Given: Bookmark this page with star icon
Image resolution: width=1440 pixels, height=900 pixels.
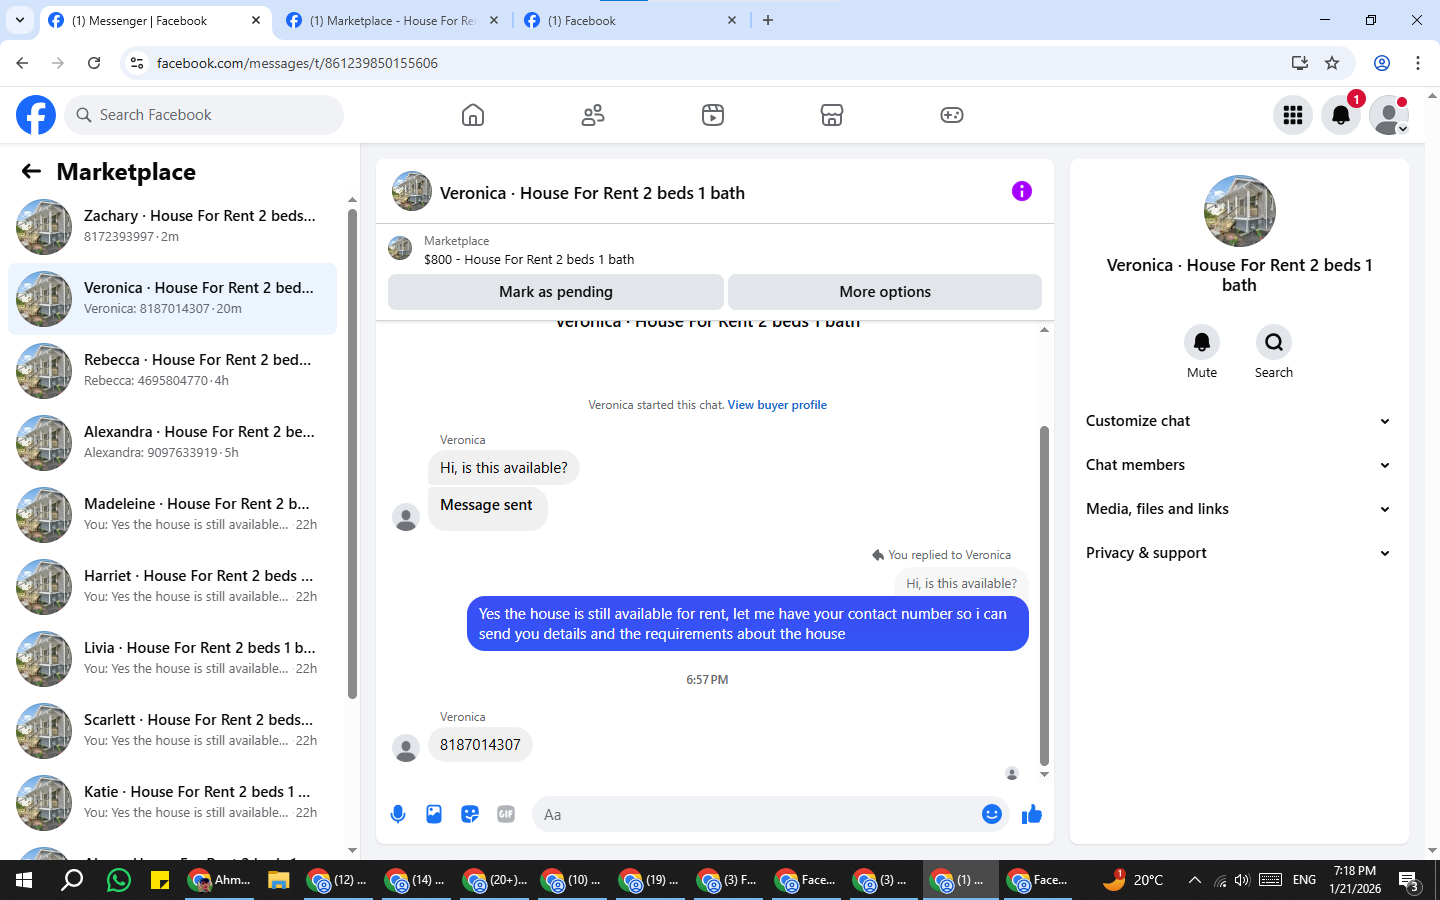Looking at the screenshot, I should [x=1332, y=63].
